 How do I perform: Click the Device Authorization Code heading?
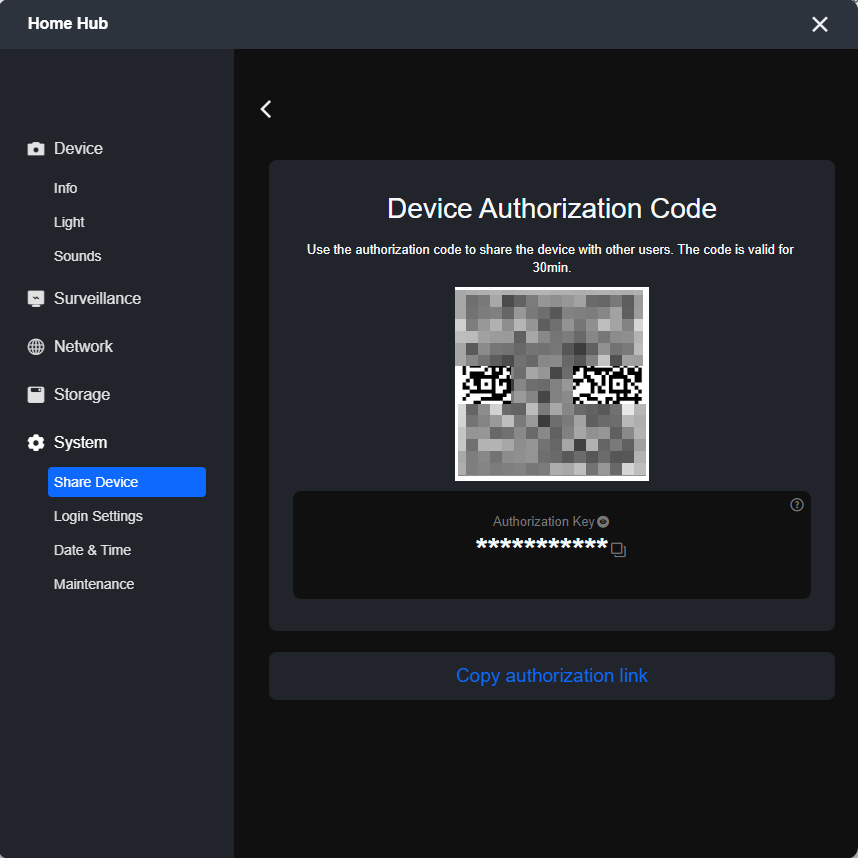coord(552,208)
